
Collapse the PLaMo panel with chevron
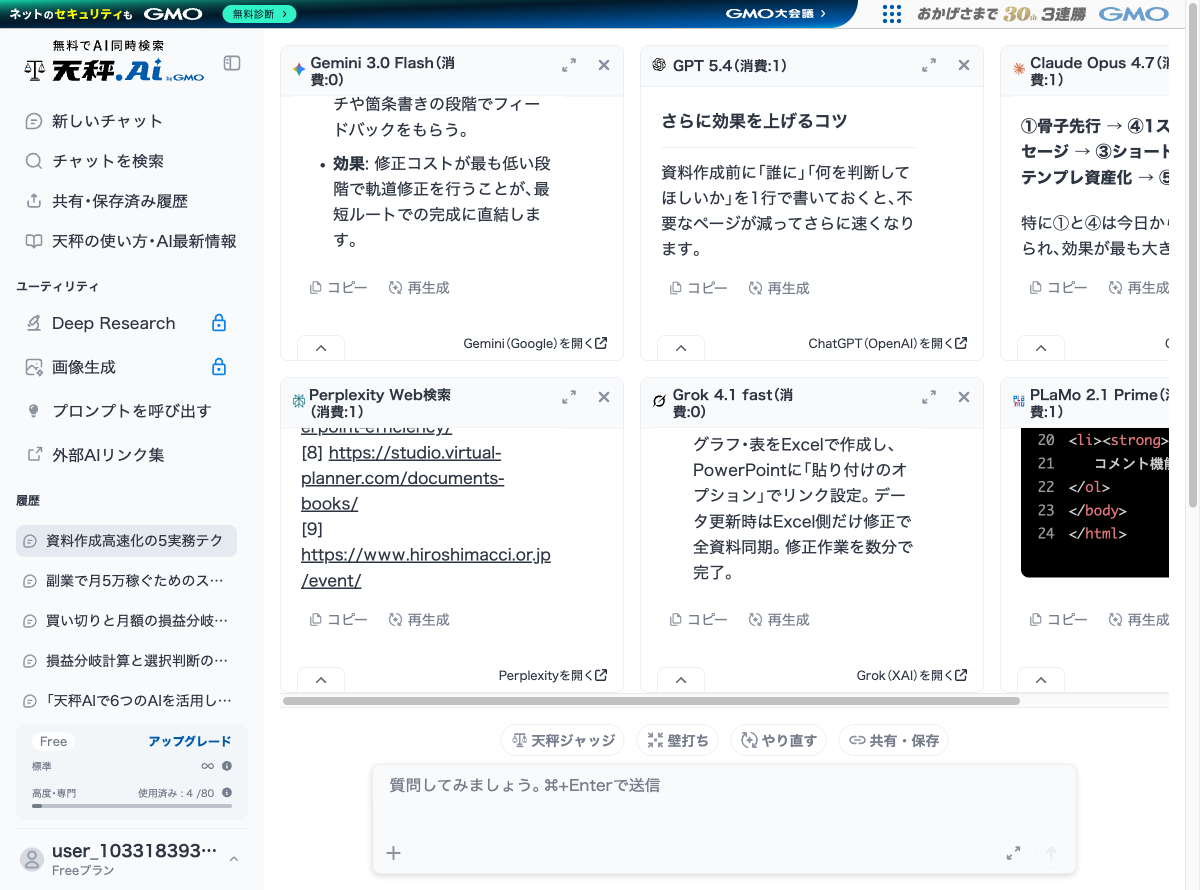1041,680
